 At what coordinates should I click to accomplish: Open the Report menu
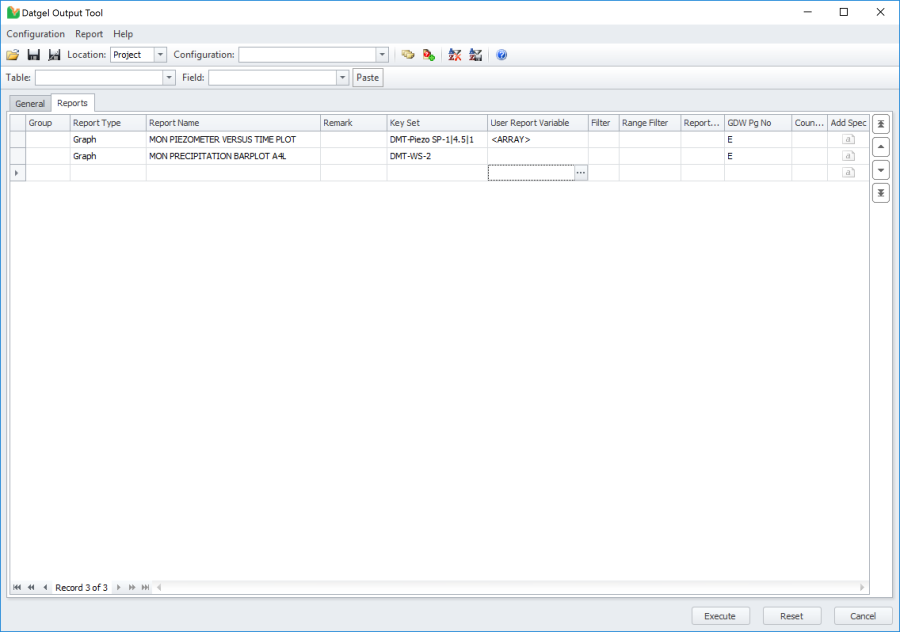(89, 34)
